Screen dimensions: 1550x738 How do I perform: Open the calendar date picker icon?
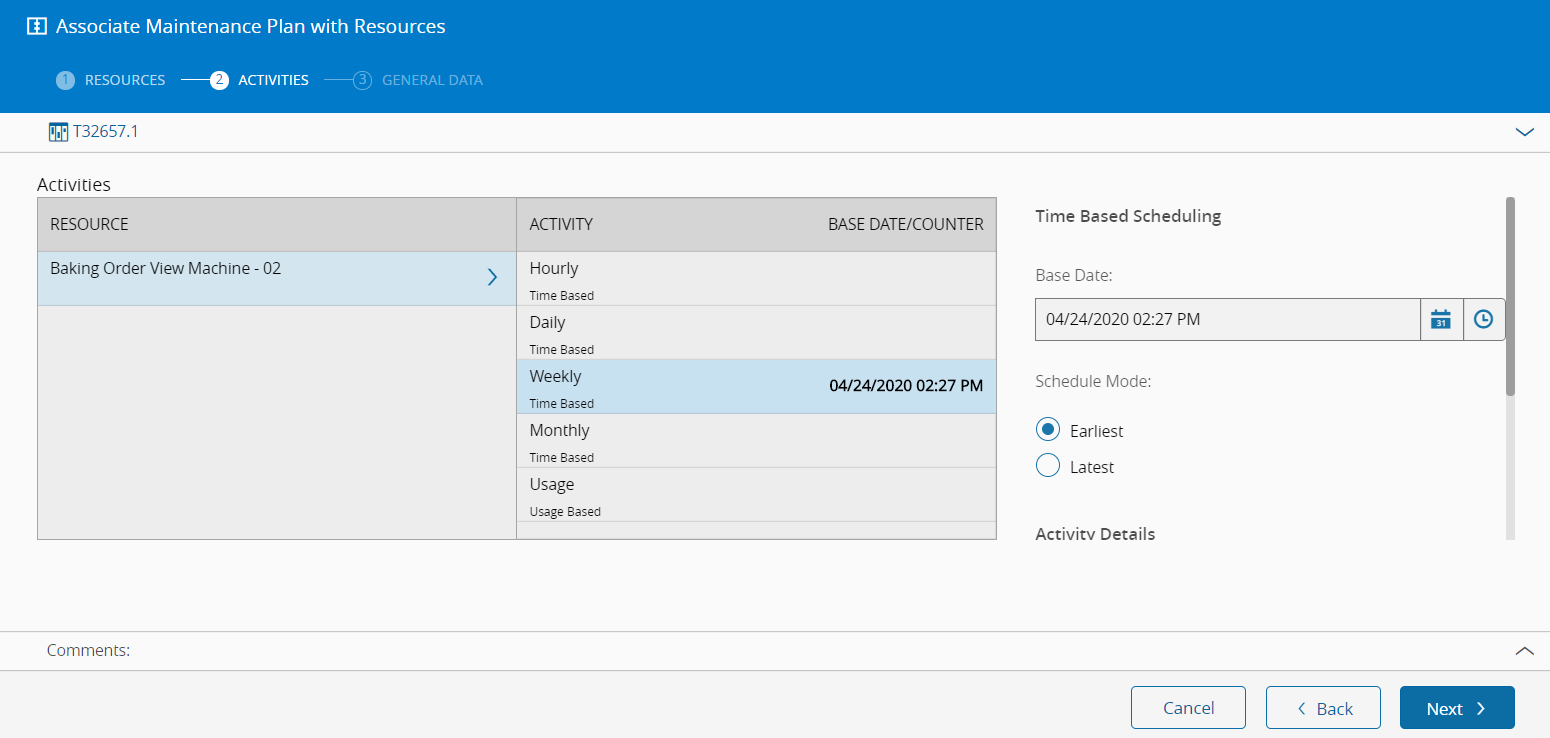1441,319
